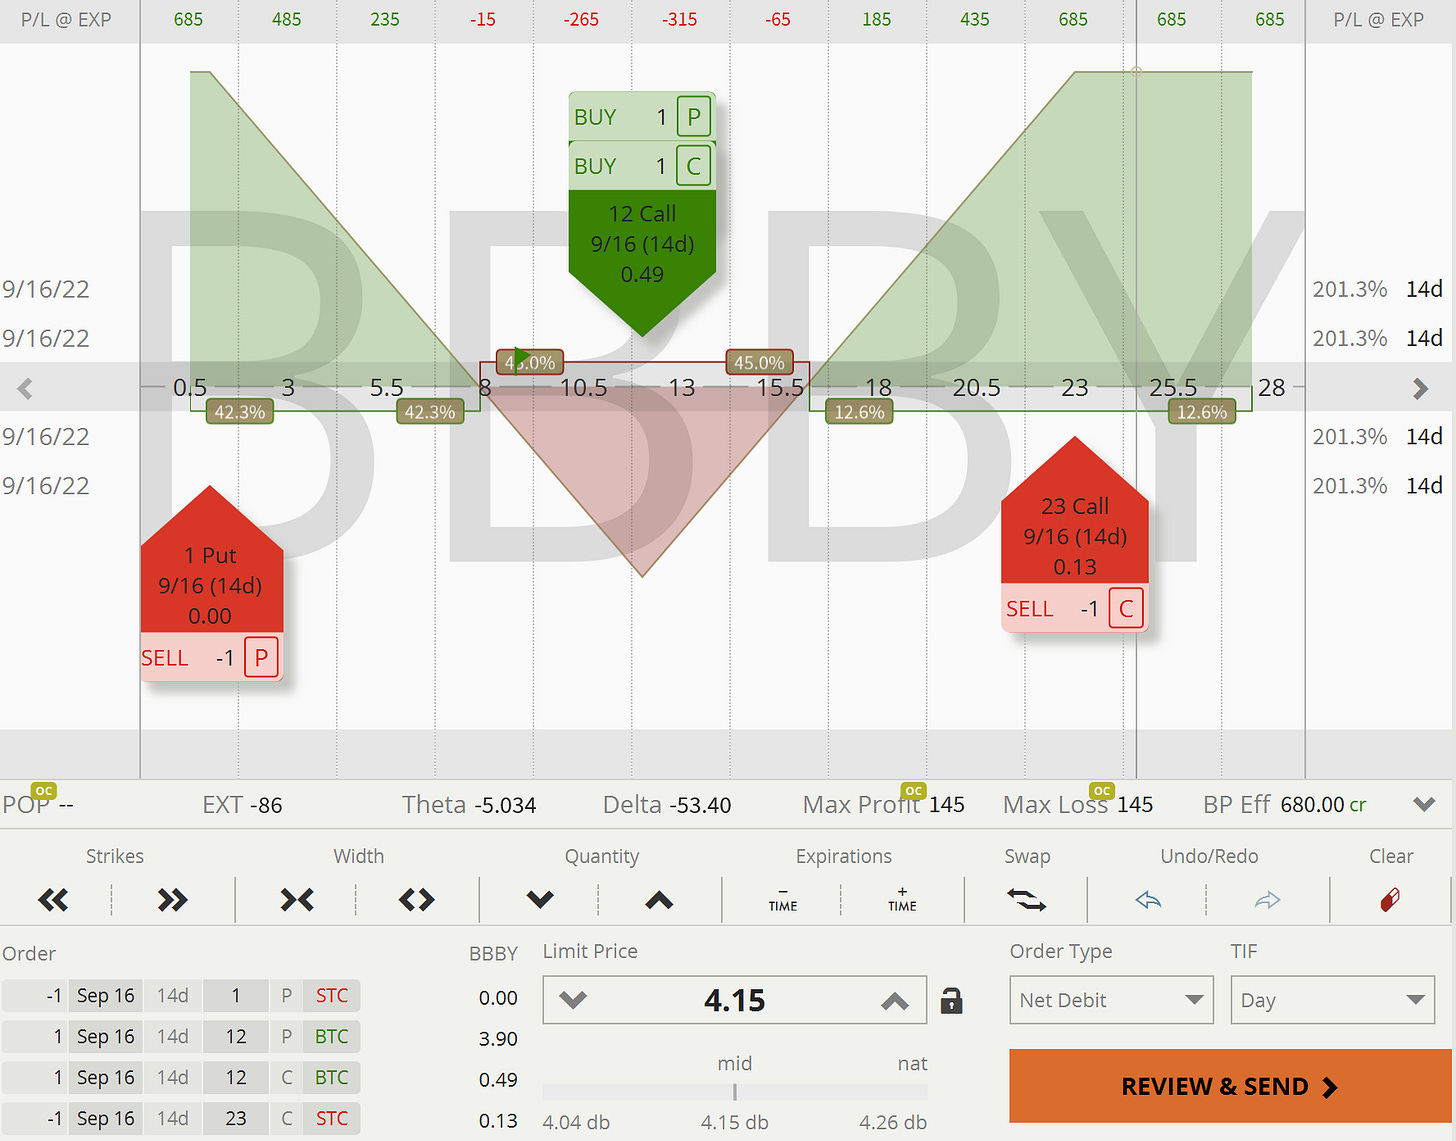The image size is (1456, 1141).
Task: Swap the order sides icon
Action: pyautogui.click(x=1026, y=900)
